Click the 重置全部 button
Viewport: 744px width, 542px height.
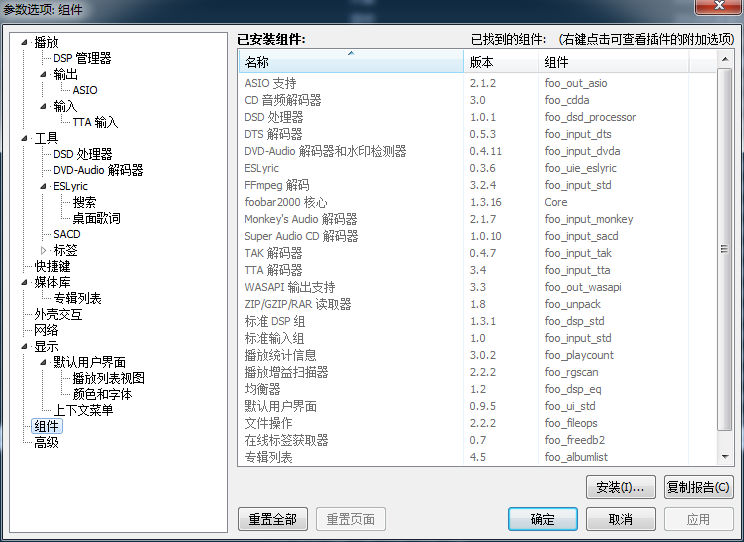click(x=272, y=519)
